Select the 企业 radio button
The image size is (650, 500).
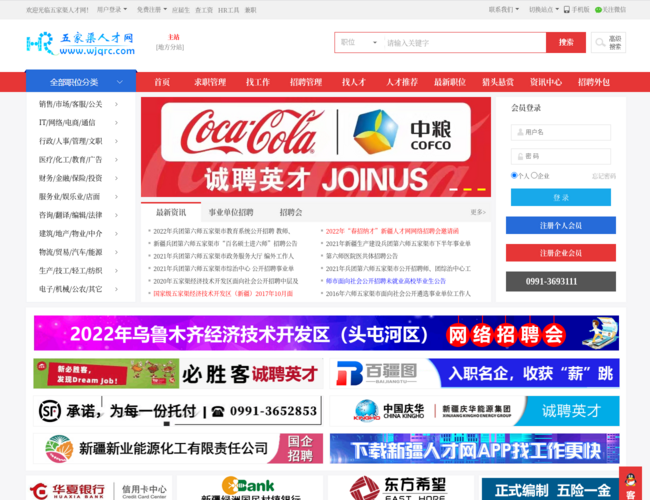pos(534,175)
